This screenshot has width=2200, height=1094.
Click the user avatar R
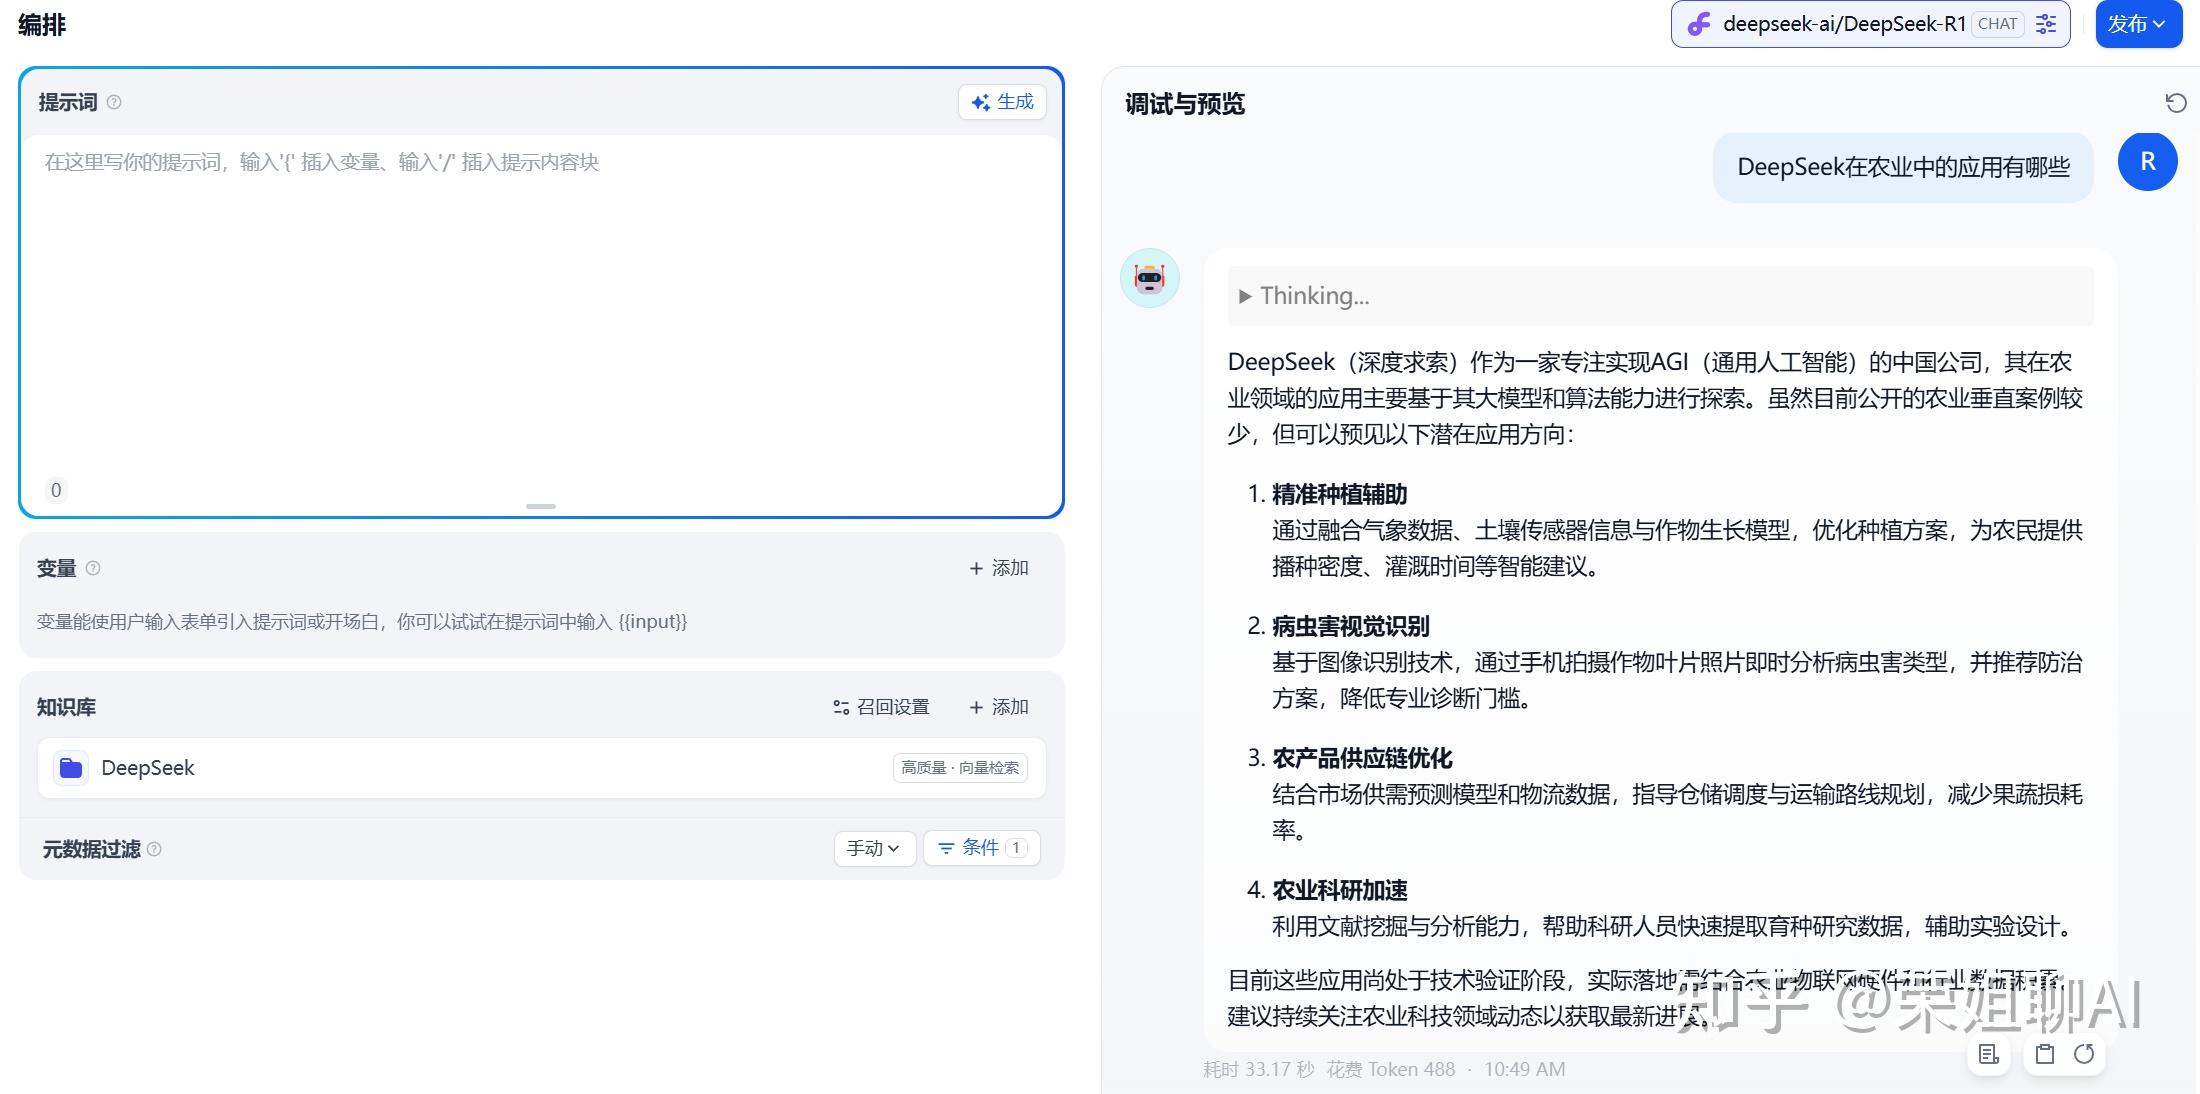[2148, 161]
